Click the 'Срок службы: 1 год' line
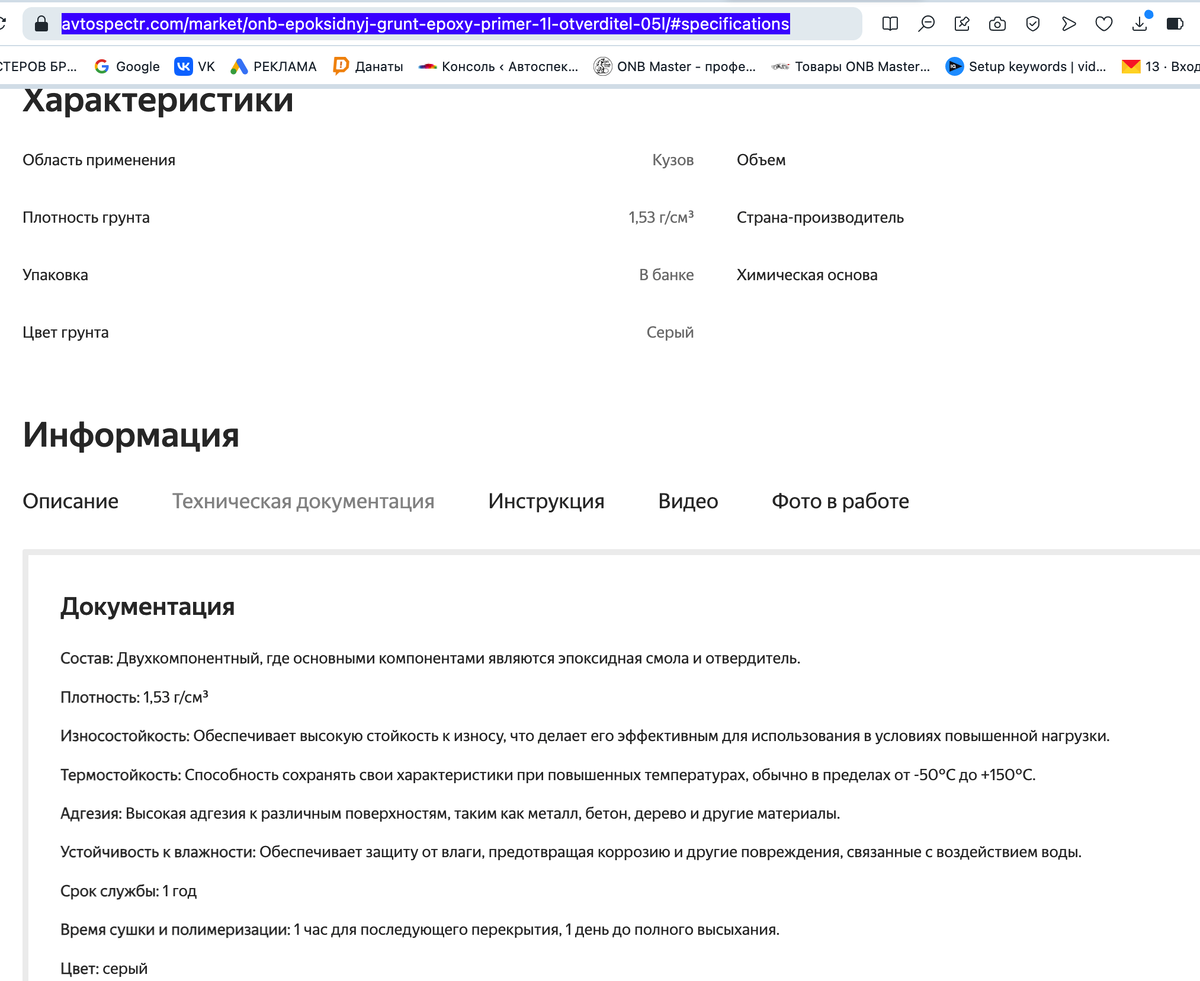Image resolution: width=1200 pixels, height=981 pixels. (129, 891)
